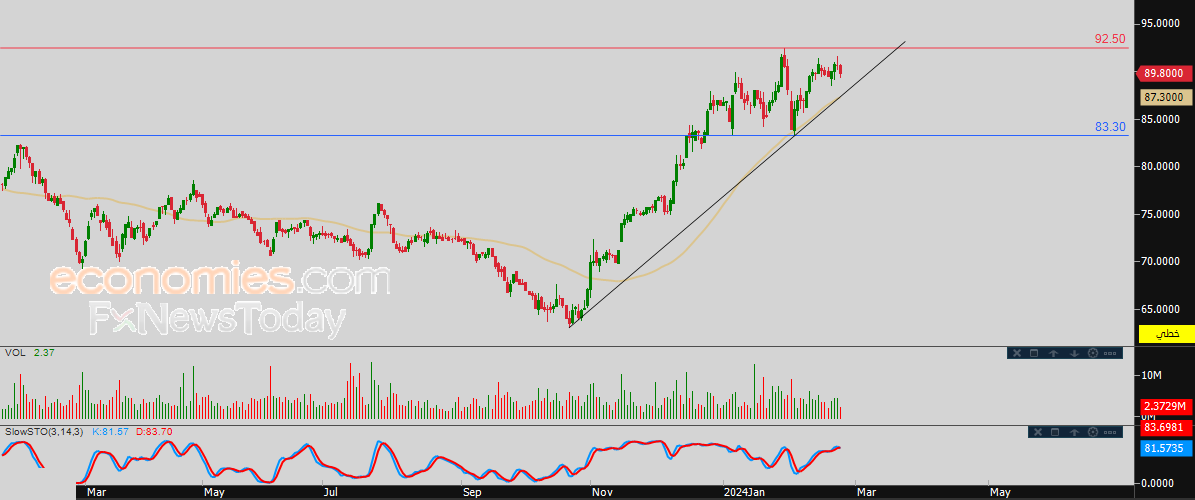Open SlowSTO panel more options
The image size is (1195, 500).
click(1112, 432)
